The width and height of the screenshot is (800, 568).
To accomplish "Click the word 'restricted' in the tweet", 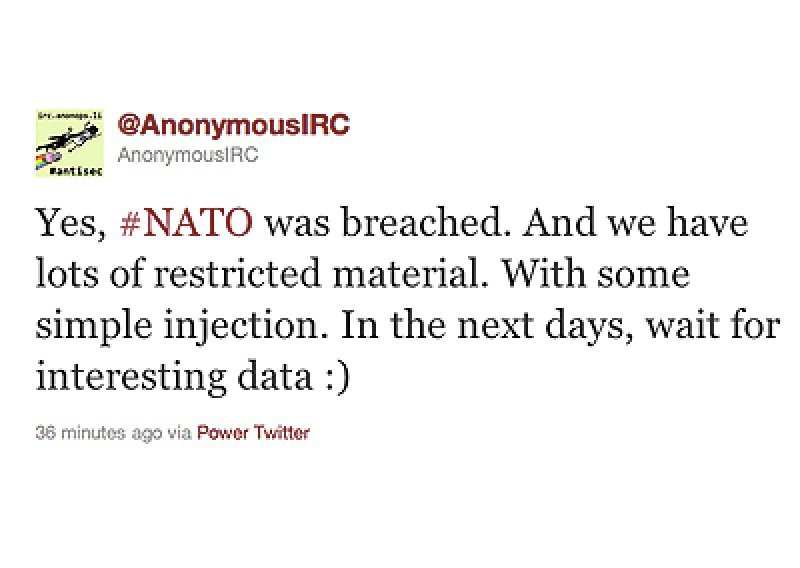I will tap(237, 273).
